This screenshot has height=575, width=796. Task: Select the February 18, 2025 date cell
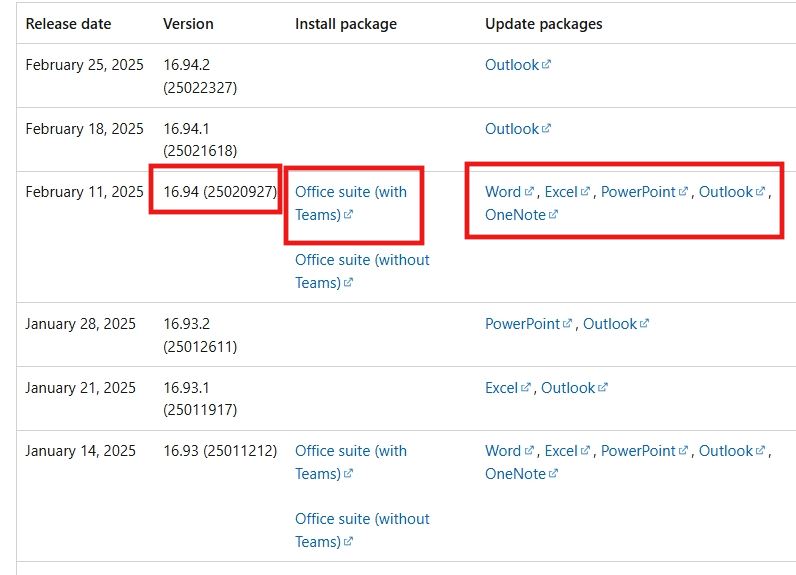pyautogui.click(x=84, y=129)
